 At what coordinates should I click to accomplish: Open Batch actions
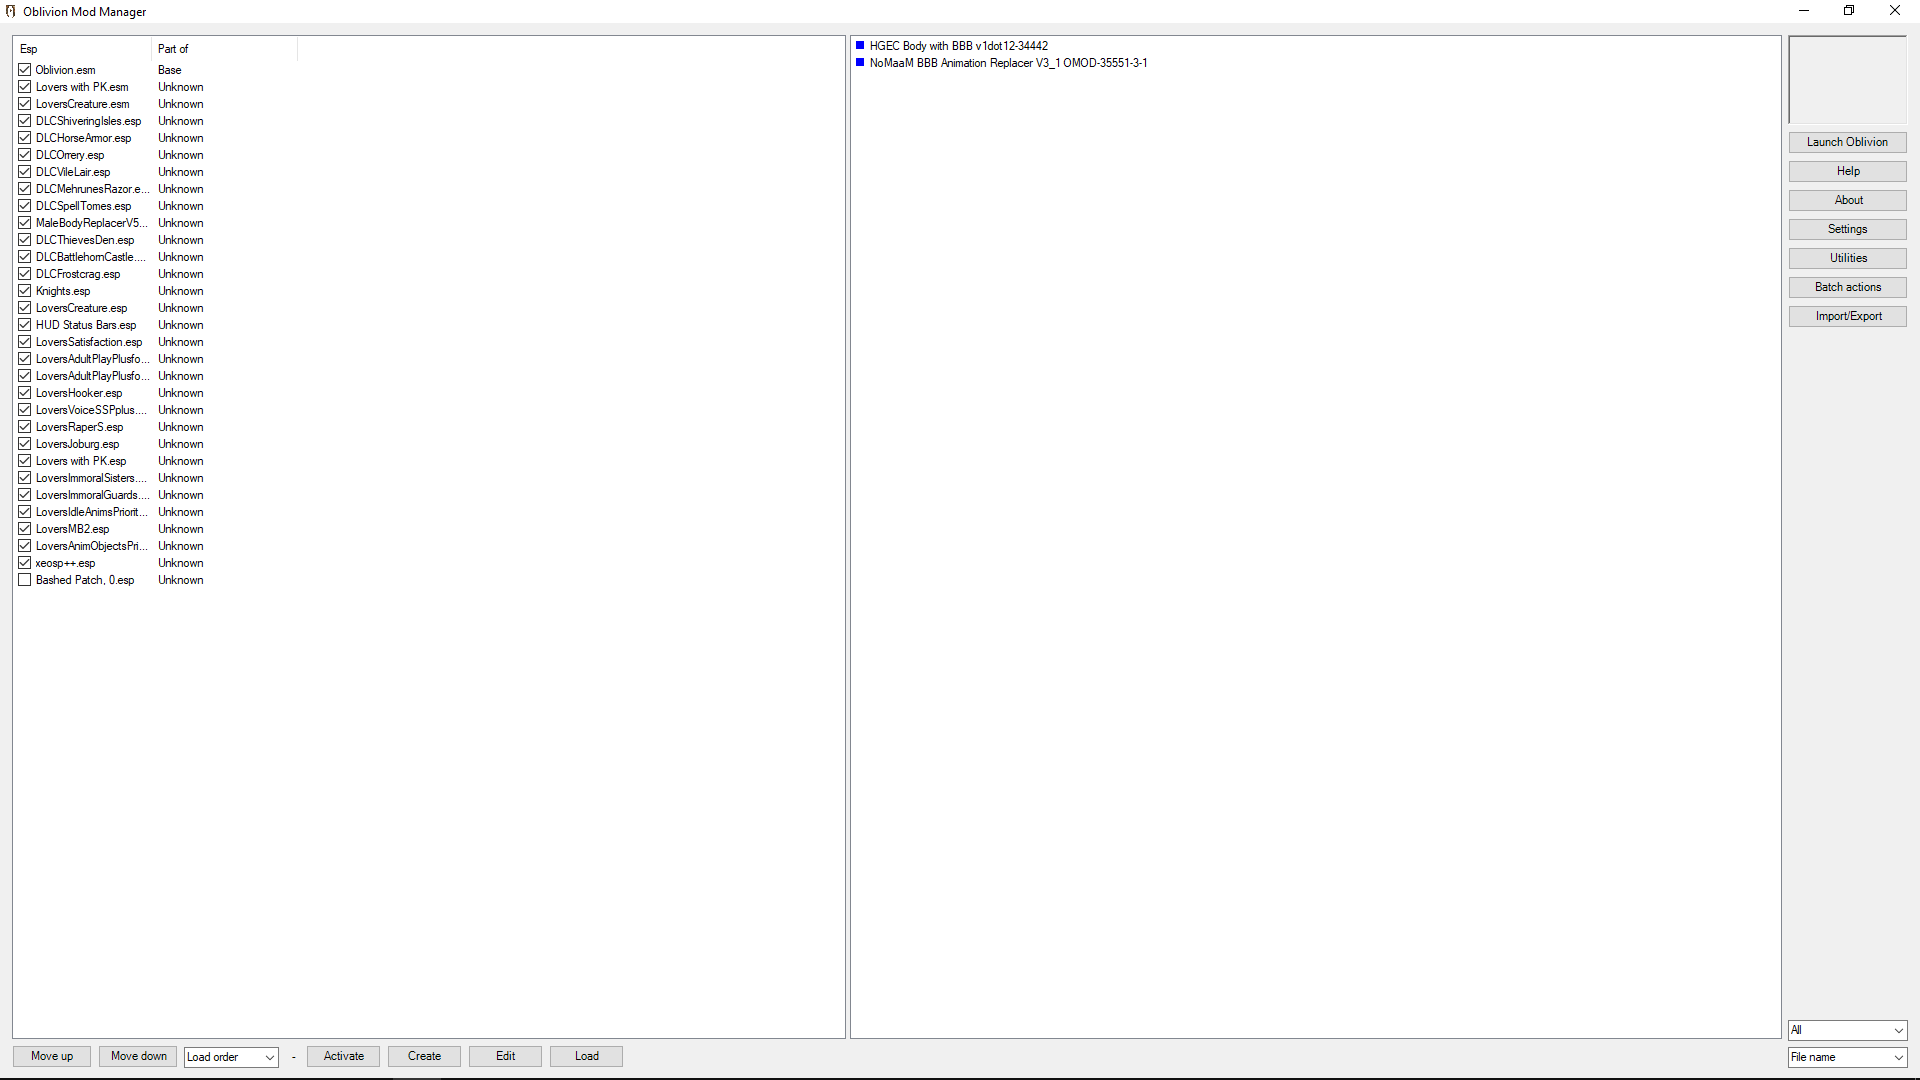(x=1847, y=287)
